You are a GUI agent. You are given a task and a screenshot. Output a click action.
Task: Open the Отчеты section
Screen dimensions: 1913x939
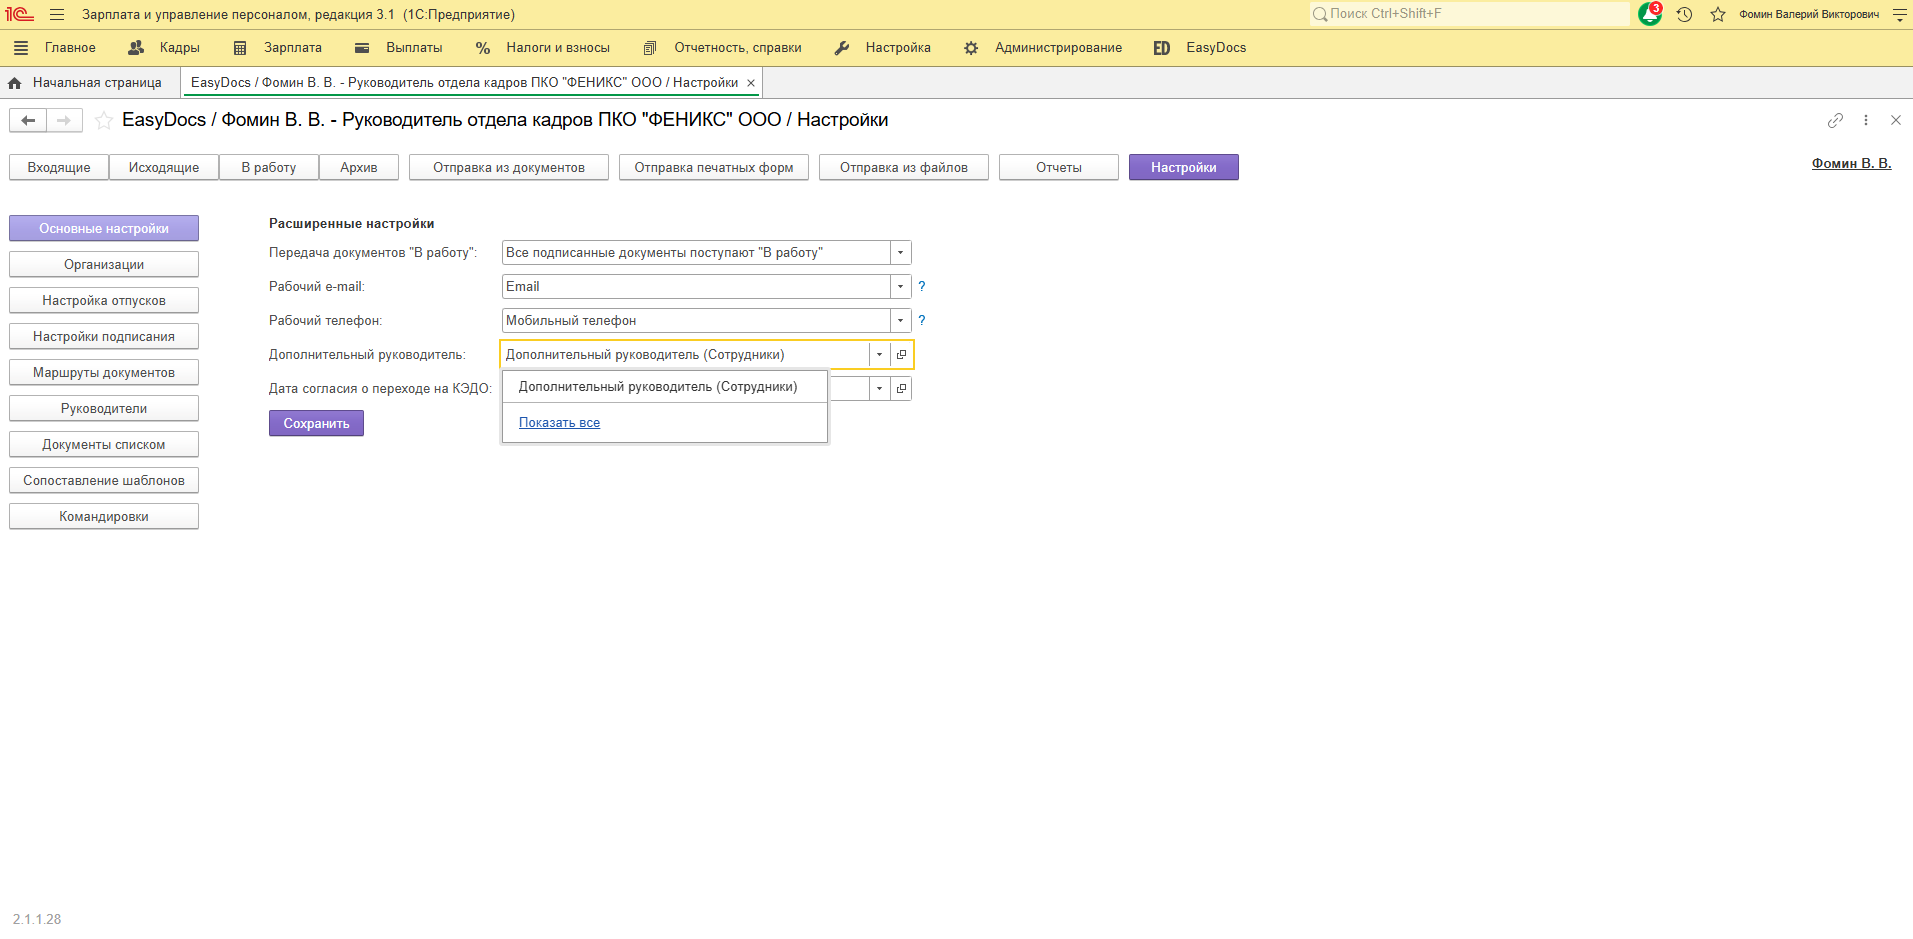1059,167
